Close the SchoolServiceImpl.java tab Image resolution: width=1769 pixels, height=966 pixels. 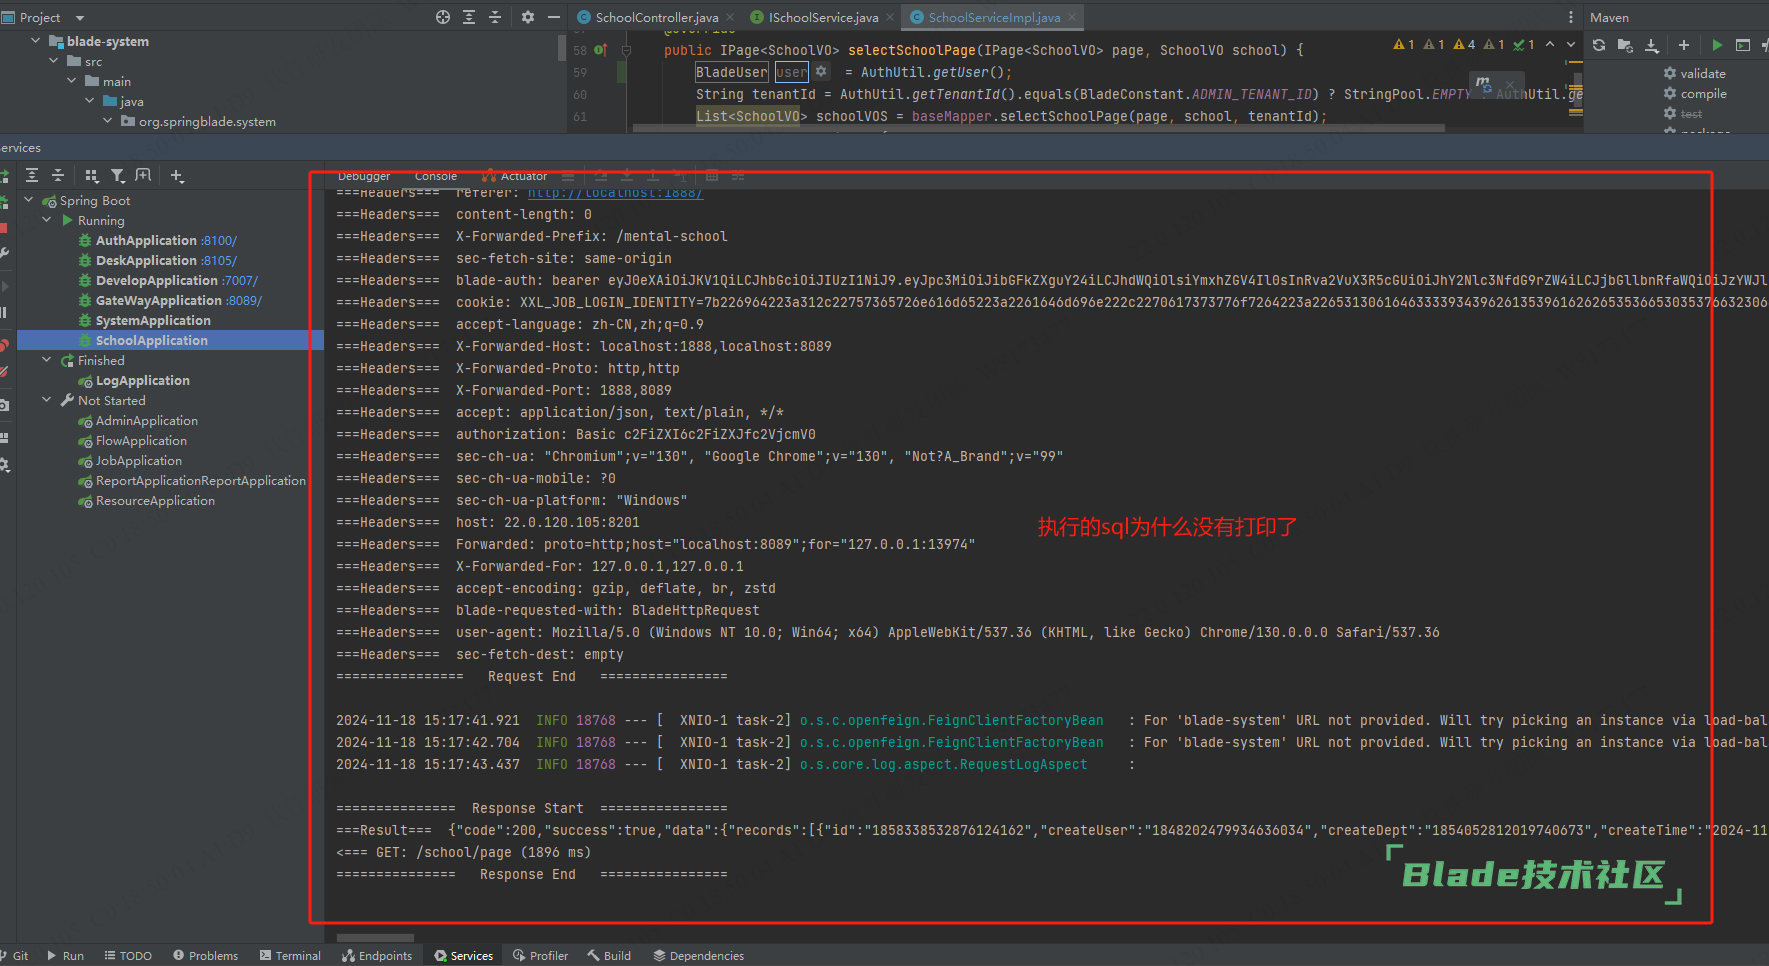pos(1072,17)
